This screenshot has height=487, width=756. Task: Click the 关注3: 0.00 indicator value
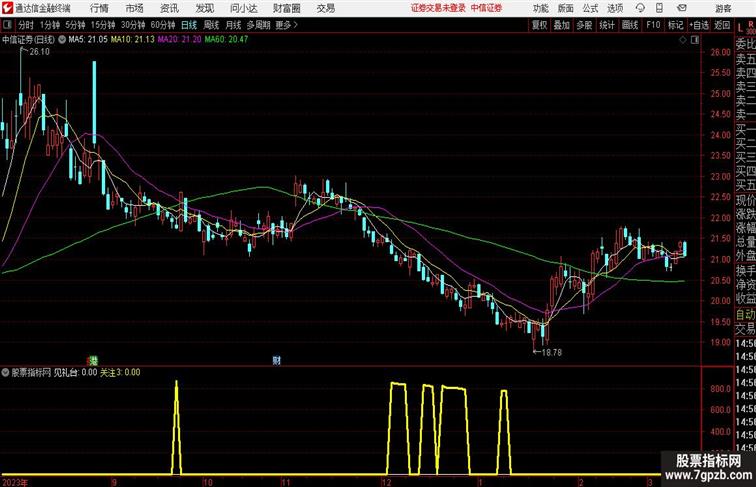[x=120, y=372]
